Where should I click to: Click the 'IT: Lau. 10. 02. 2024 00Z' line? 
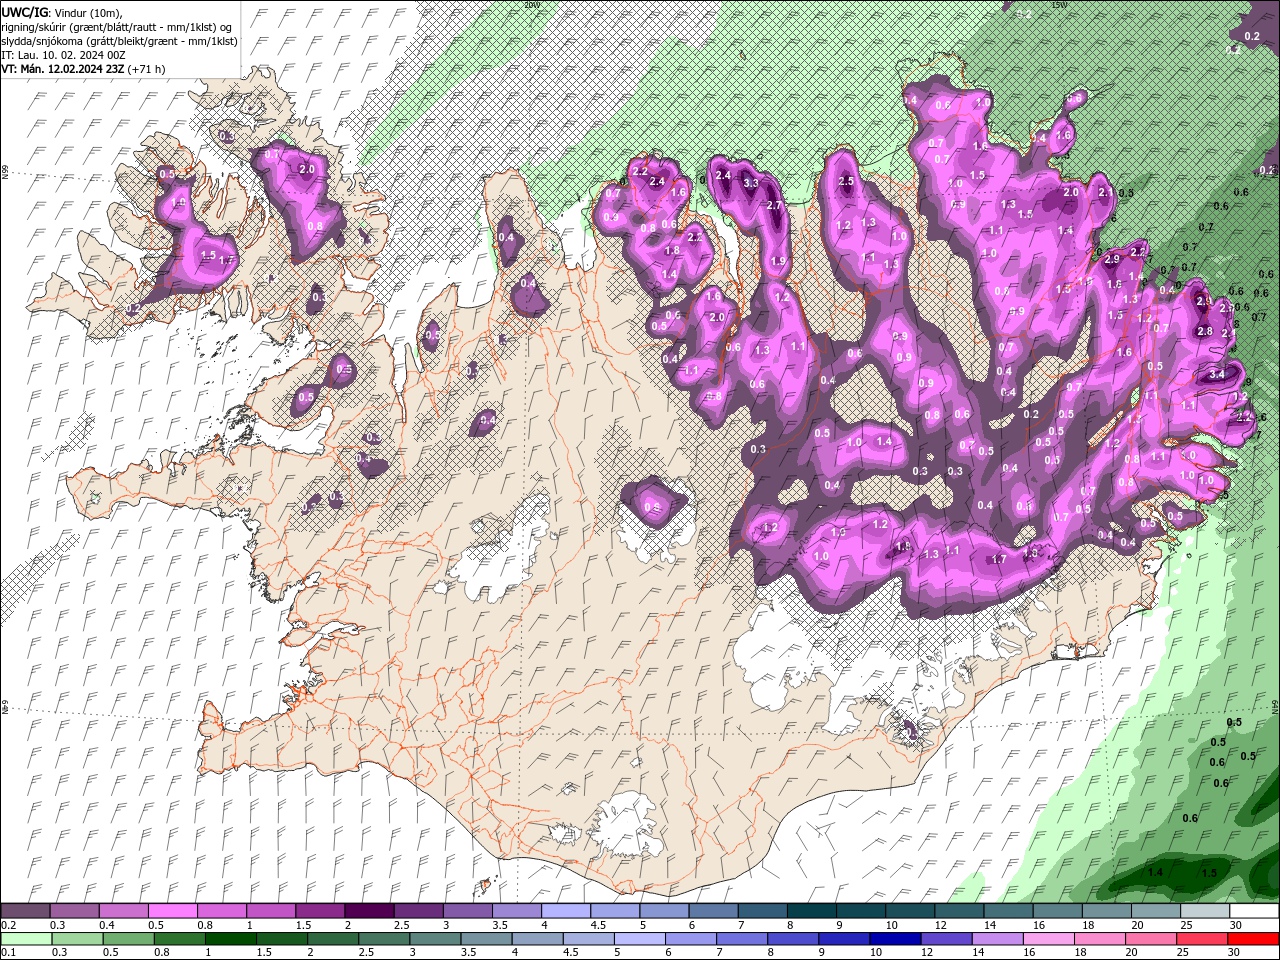point(65,55)
